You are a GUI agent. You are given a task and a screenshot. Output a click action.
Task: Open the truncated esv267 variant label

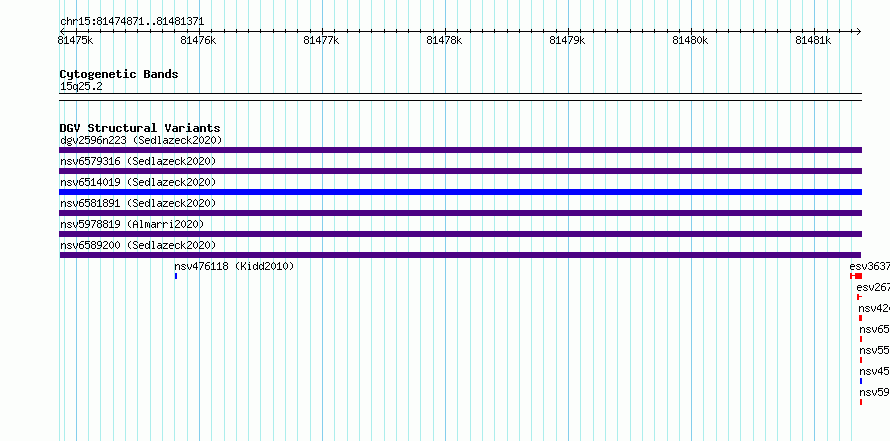(873, 287)
